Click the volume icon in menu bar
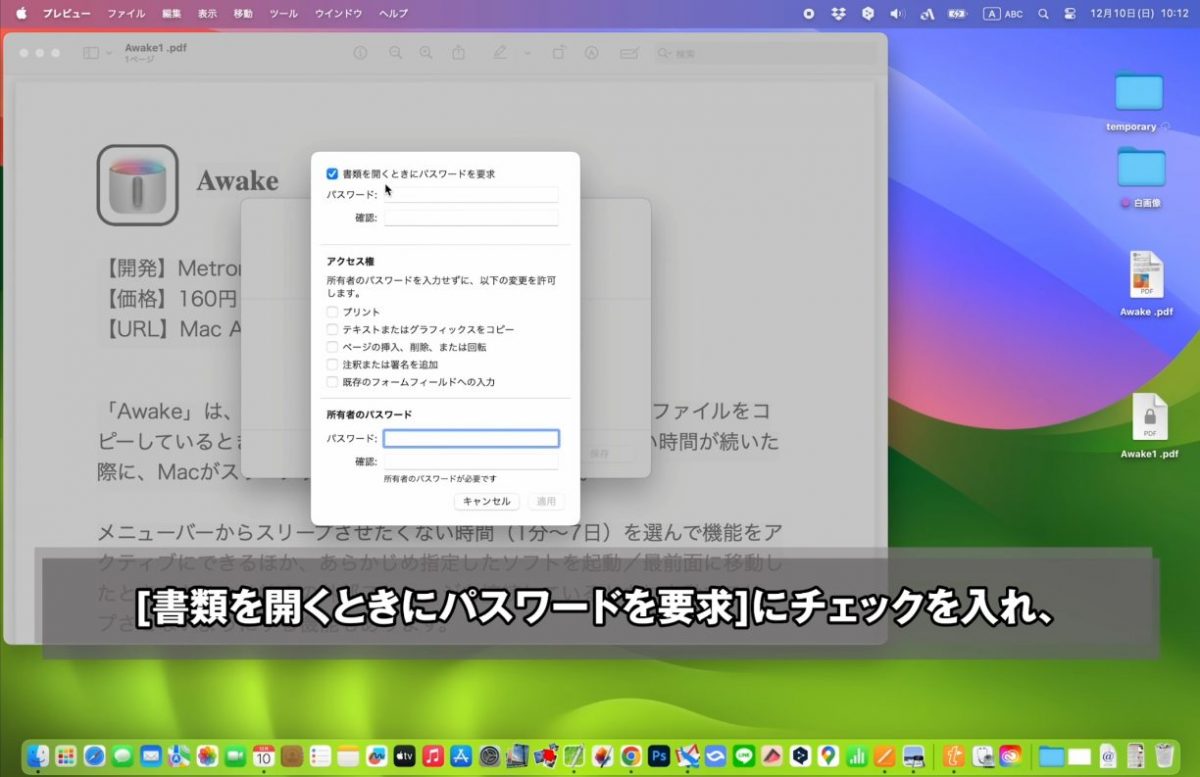The height and width of the screenshot is (777, 1200). tap(897, 14)
